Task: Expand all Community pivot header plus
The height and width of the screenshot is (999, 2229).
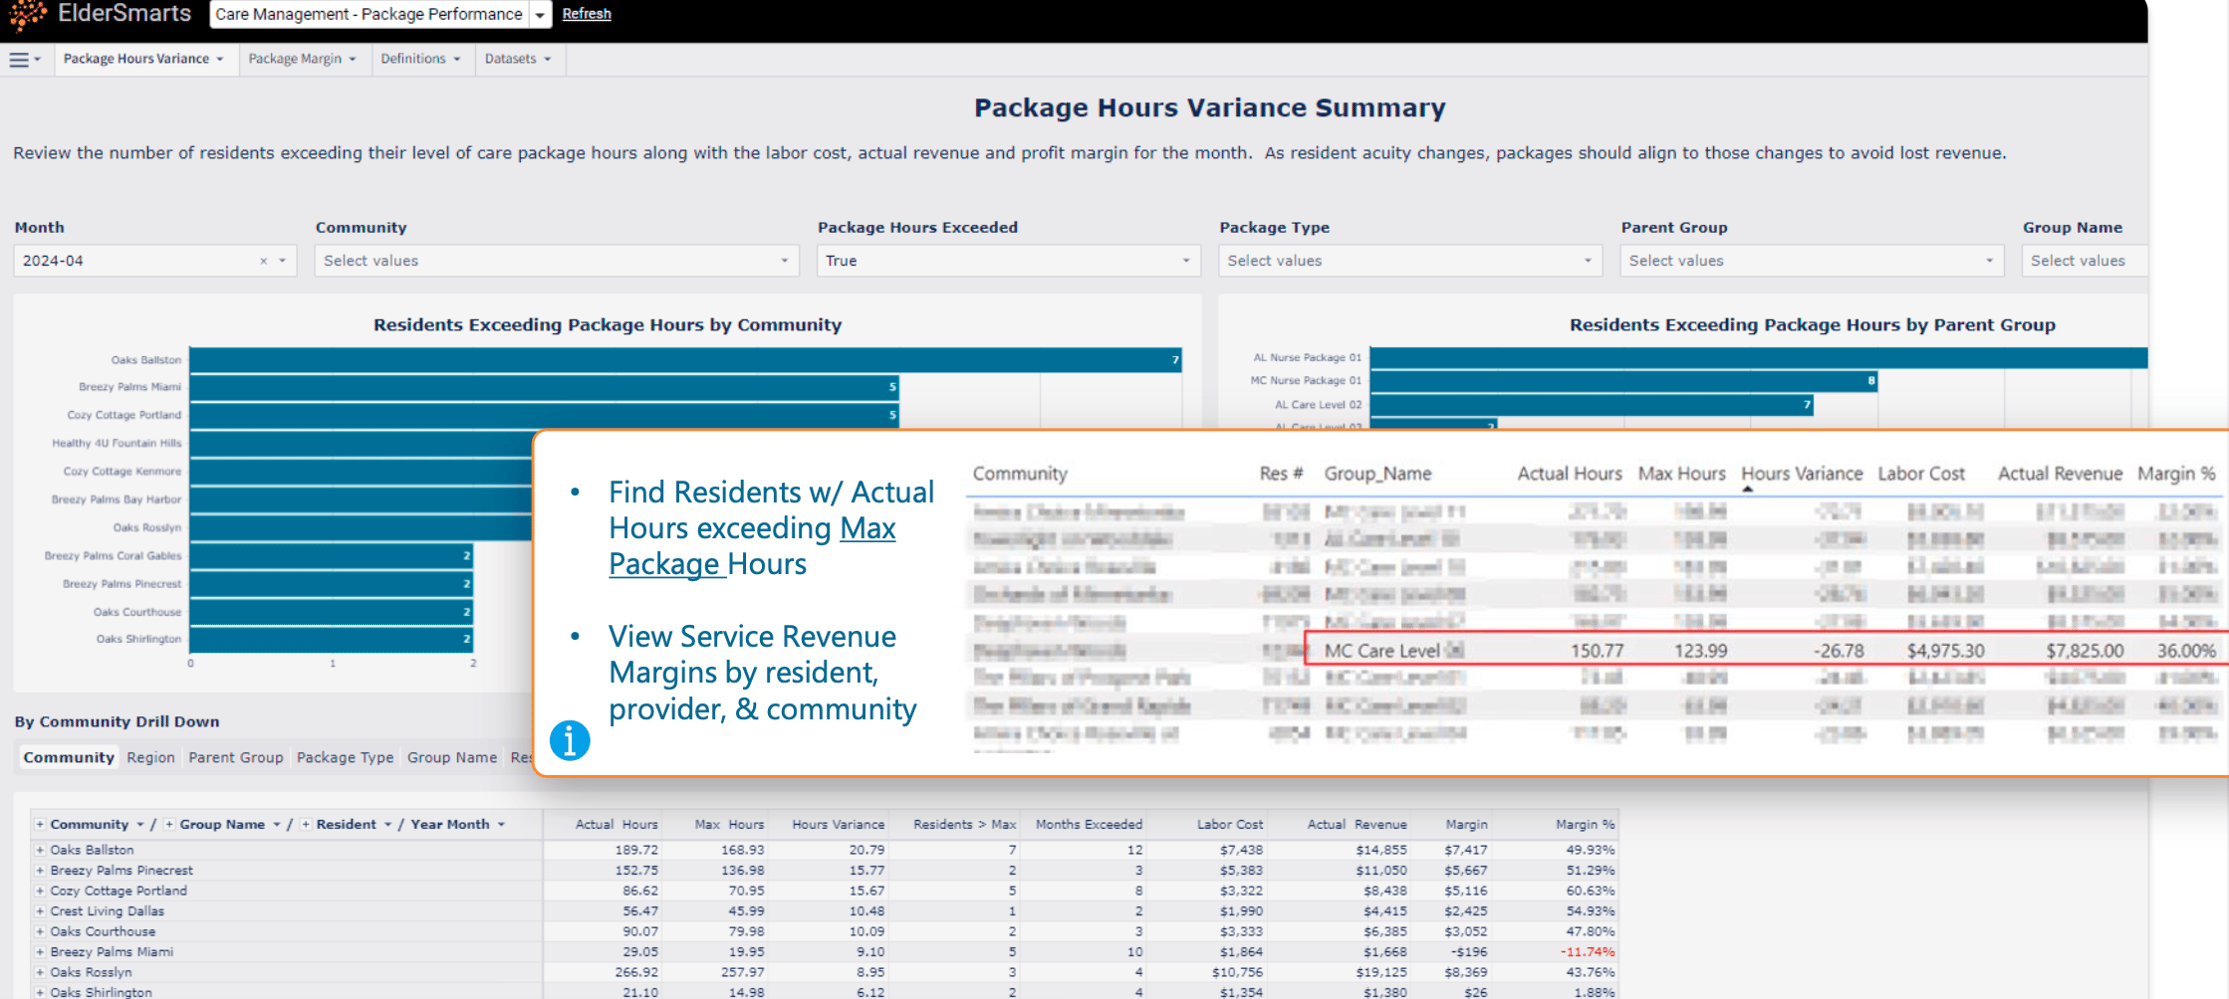Action: (x=40, y=825)
